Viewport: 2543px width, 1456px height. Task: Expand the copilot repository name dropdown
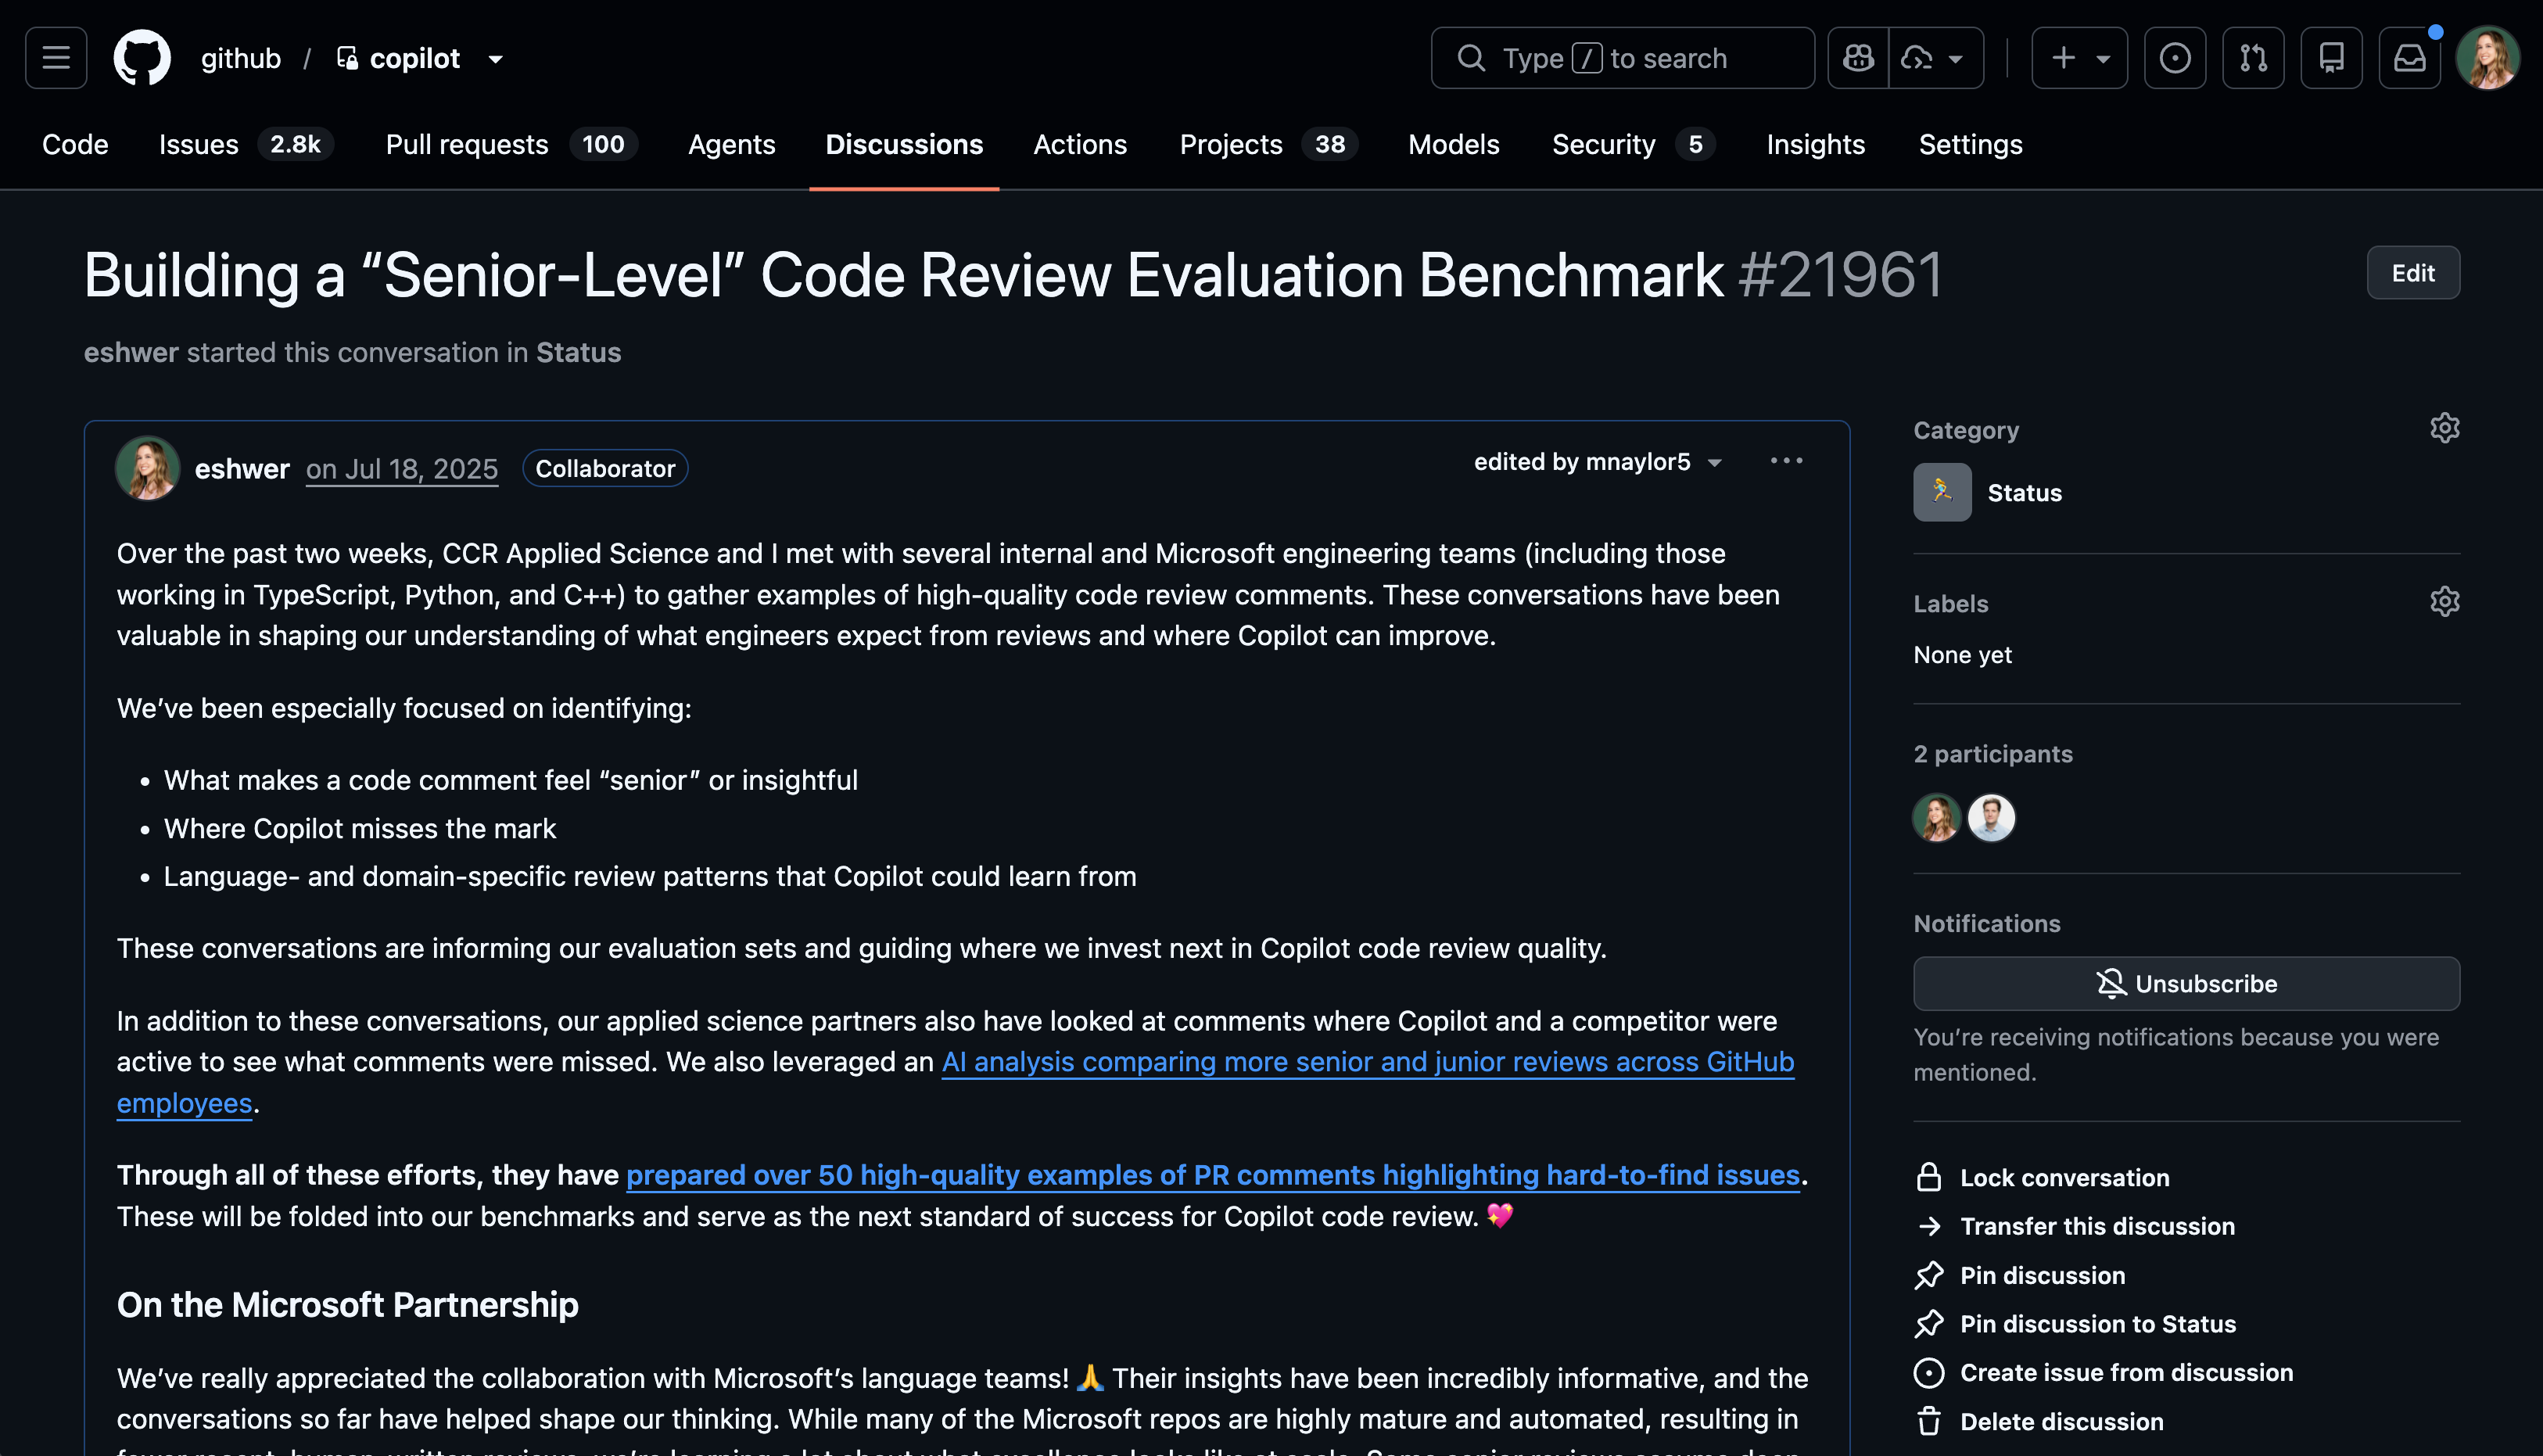(x=496, y=59)
